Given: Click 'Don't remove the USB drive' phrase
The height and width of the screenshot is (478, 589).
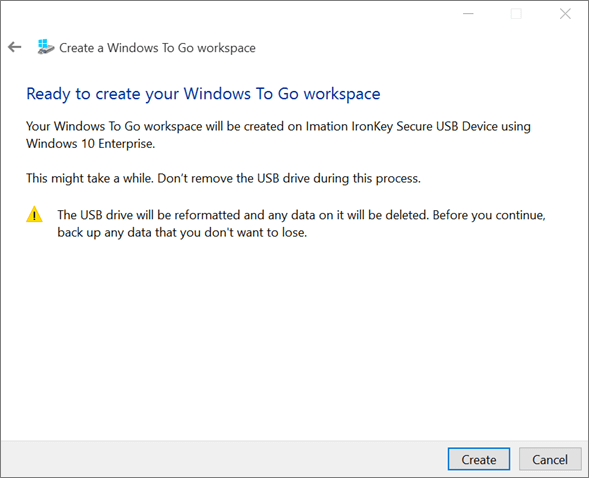Looking at the screenshot, I should click(x=235, y=178).
